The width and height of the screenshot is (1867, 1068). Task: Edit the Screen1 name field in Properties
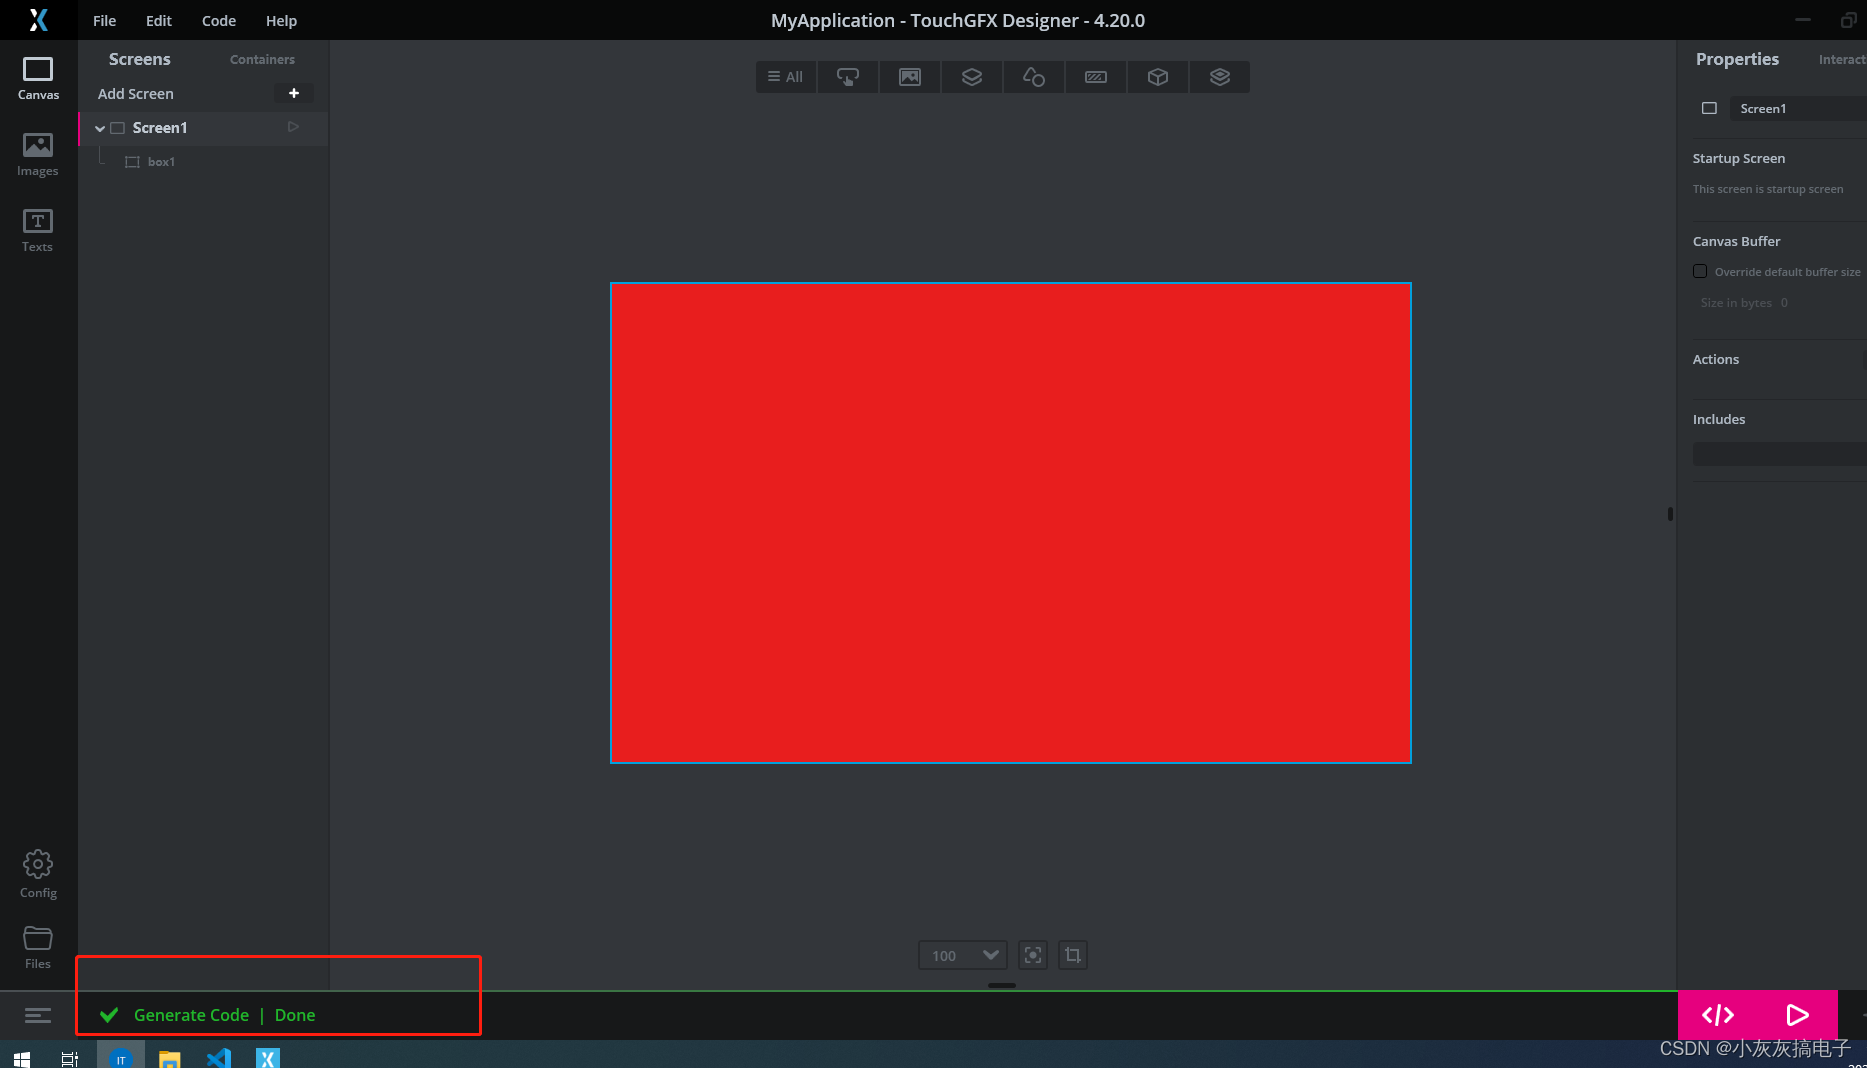click(1798, 109)
